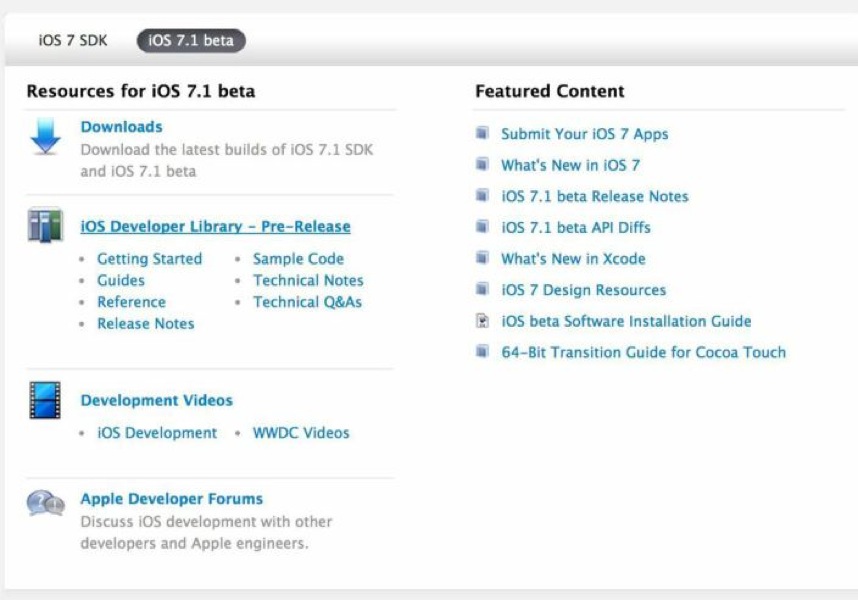
Task: Switch to the iOS 7 SDK tab
Action: 73,40
